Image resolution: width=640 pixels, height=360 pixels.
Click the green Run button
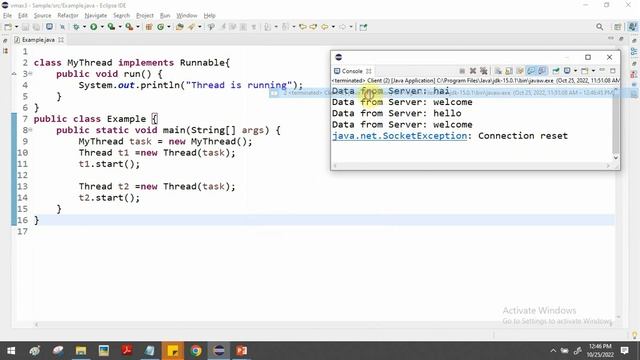(x=93, y=27)
